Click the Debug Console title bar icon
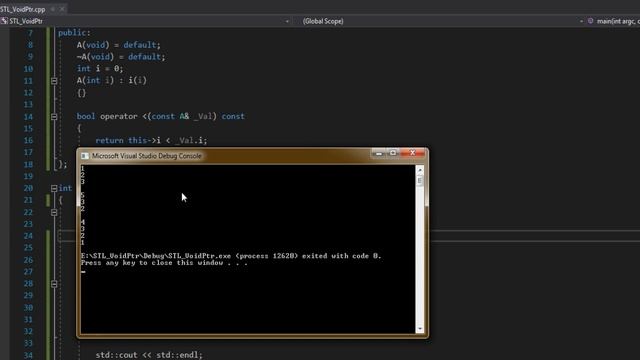 click(85, 156)
